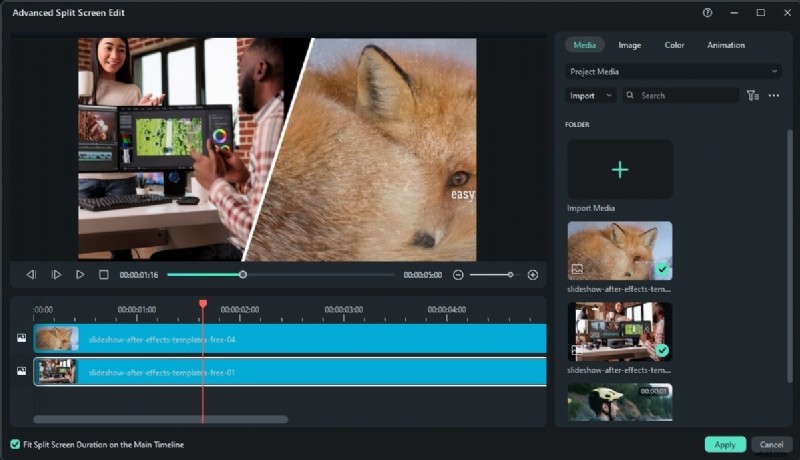
Task: Switch to the Animation tab
Action: (725, 45)
